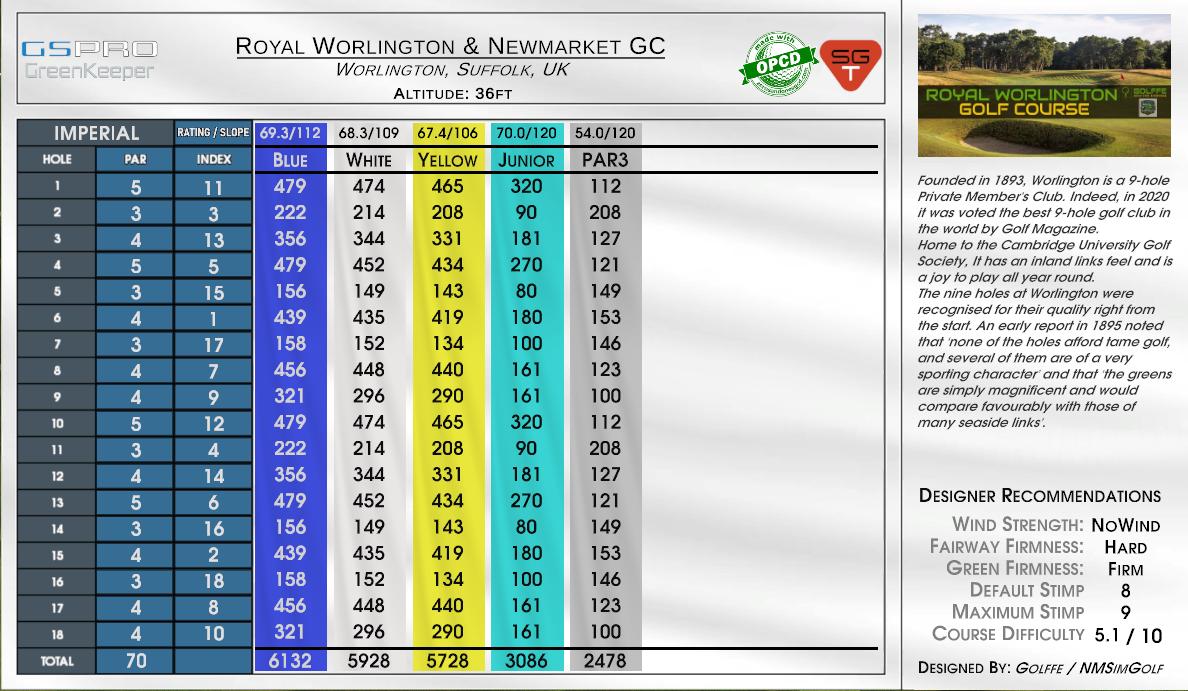Screen dimensions: 1188x691
Task: Select Course Difficulty value '5.1 / 10'
Action: 1127,635
